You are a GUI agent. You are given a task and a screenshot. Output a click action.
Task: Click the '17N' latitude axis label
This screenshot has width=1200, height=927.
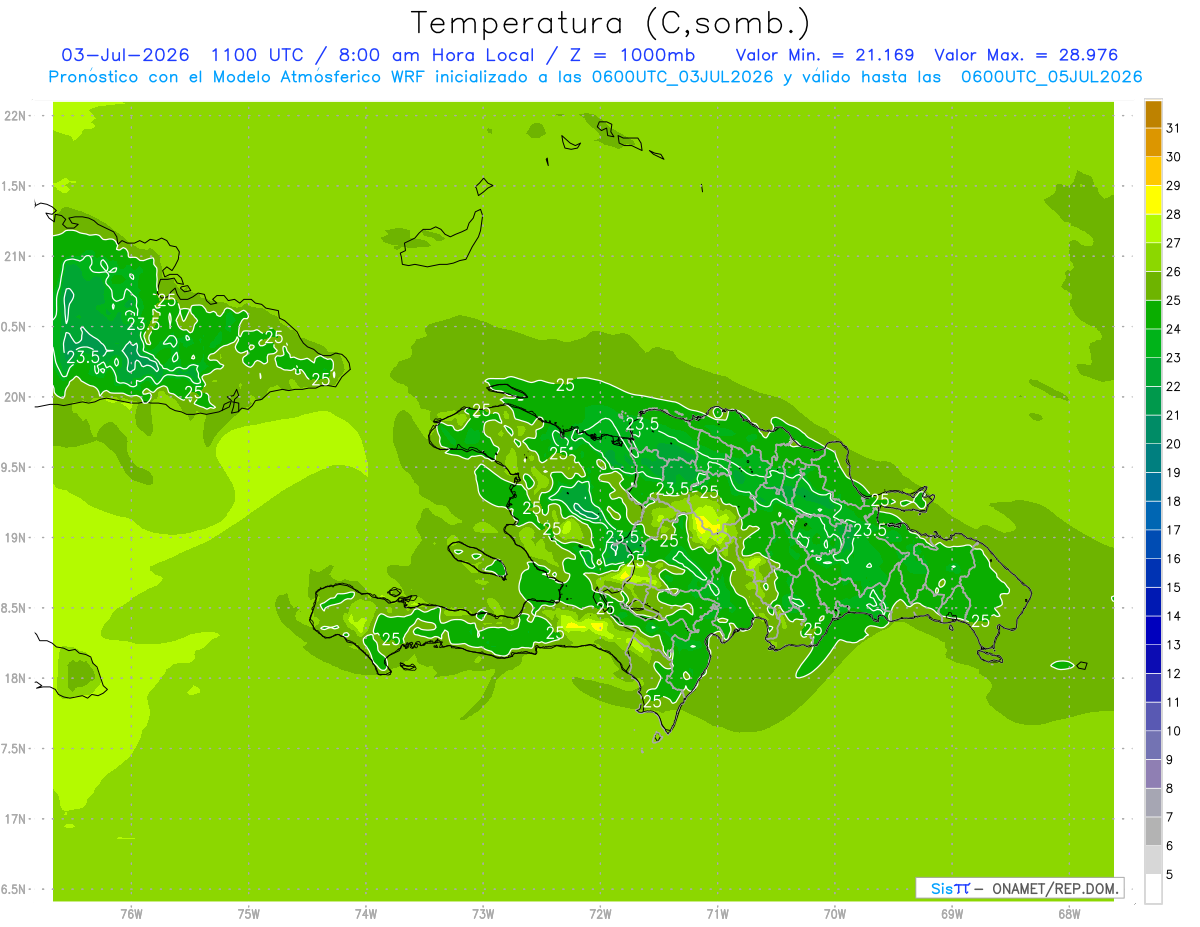(17, 819)
